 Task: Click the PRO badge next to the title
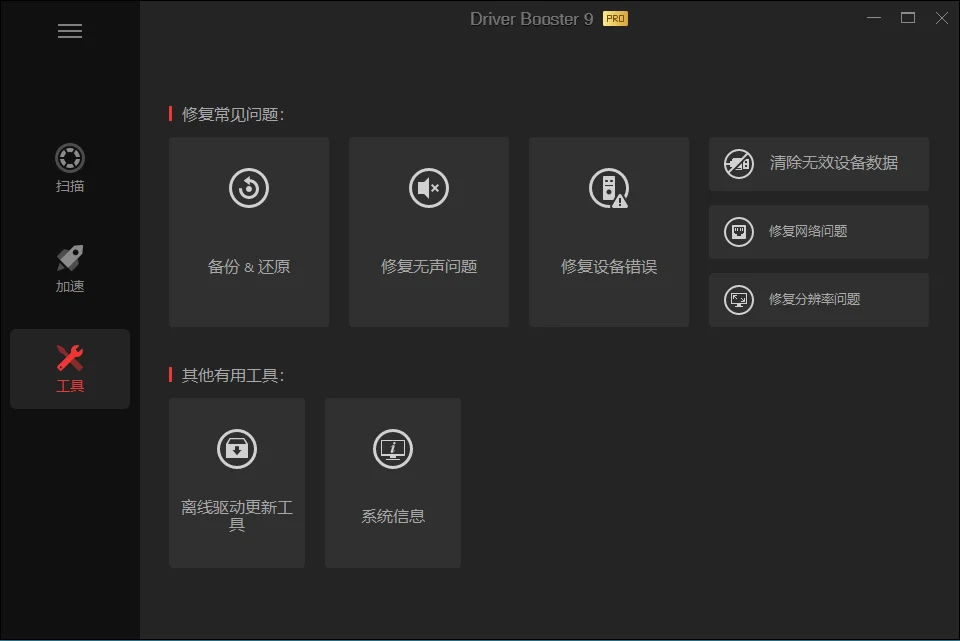[x=613, y=18]
